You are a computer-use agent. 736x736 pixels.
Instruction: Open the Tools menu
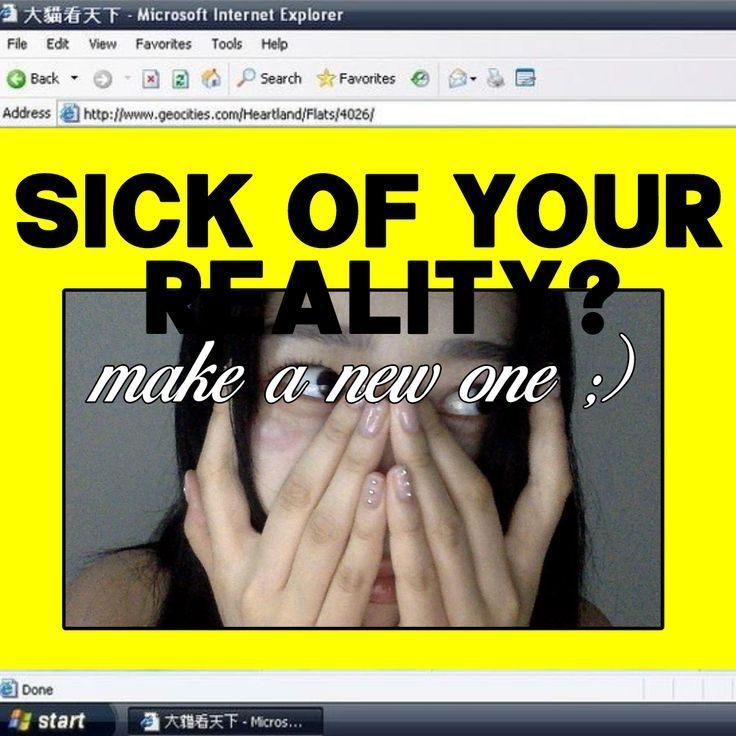tap(226, 44)
